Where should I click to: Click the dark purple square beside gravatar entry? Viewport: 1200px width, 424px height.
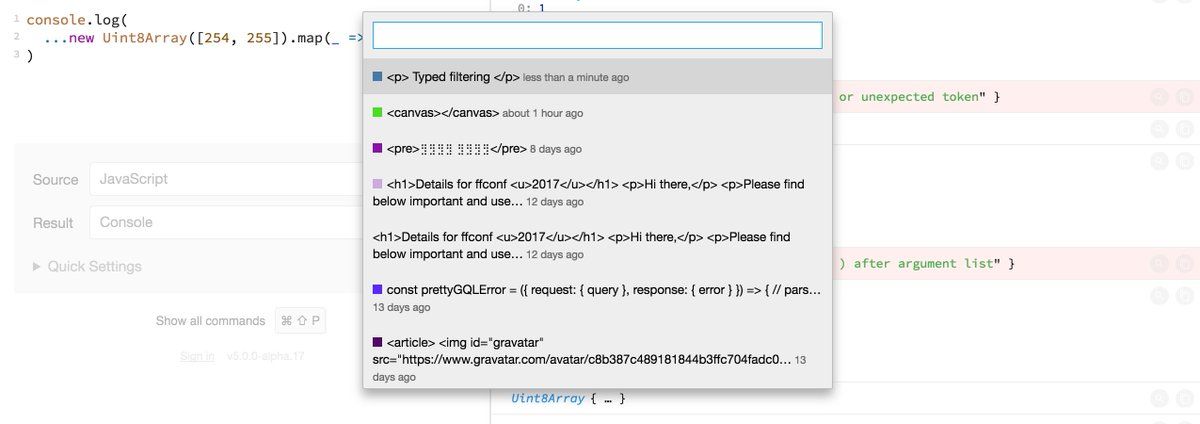377,343
